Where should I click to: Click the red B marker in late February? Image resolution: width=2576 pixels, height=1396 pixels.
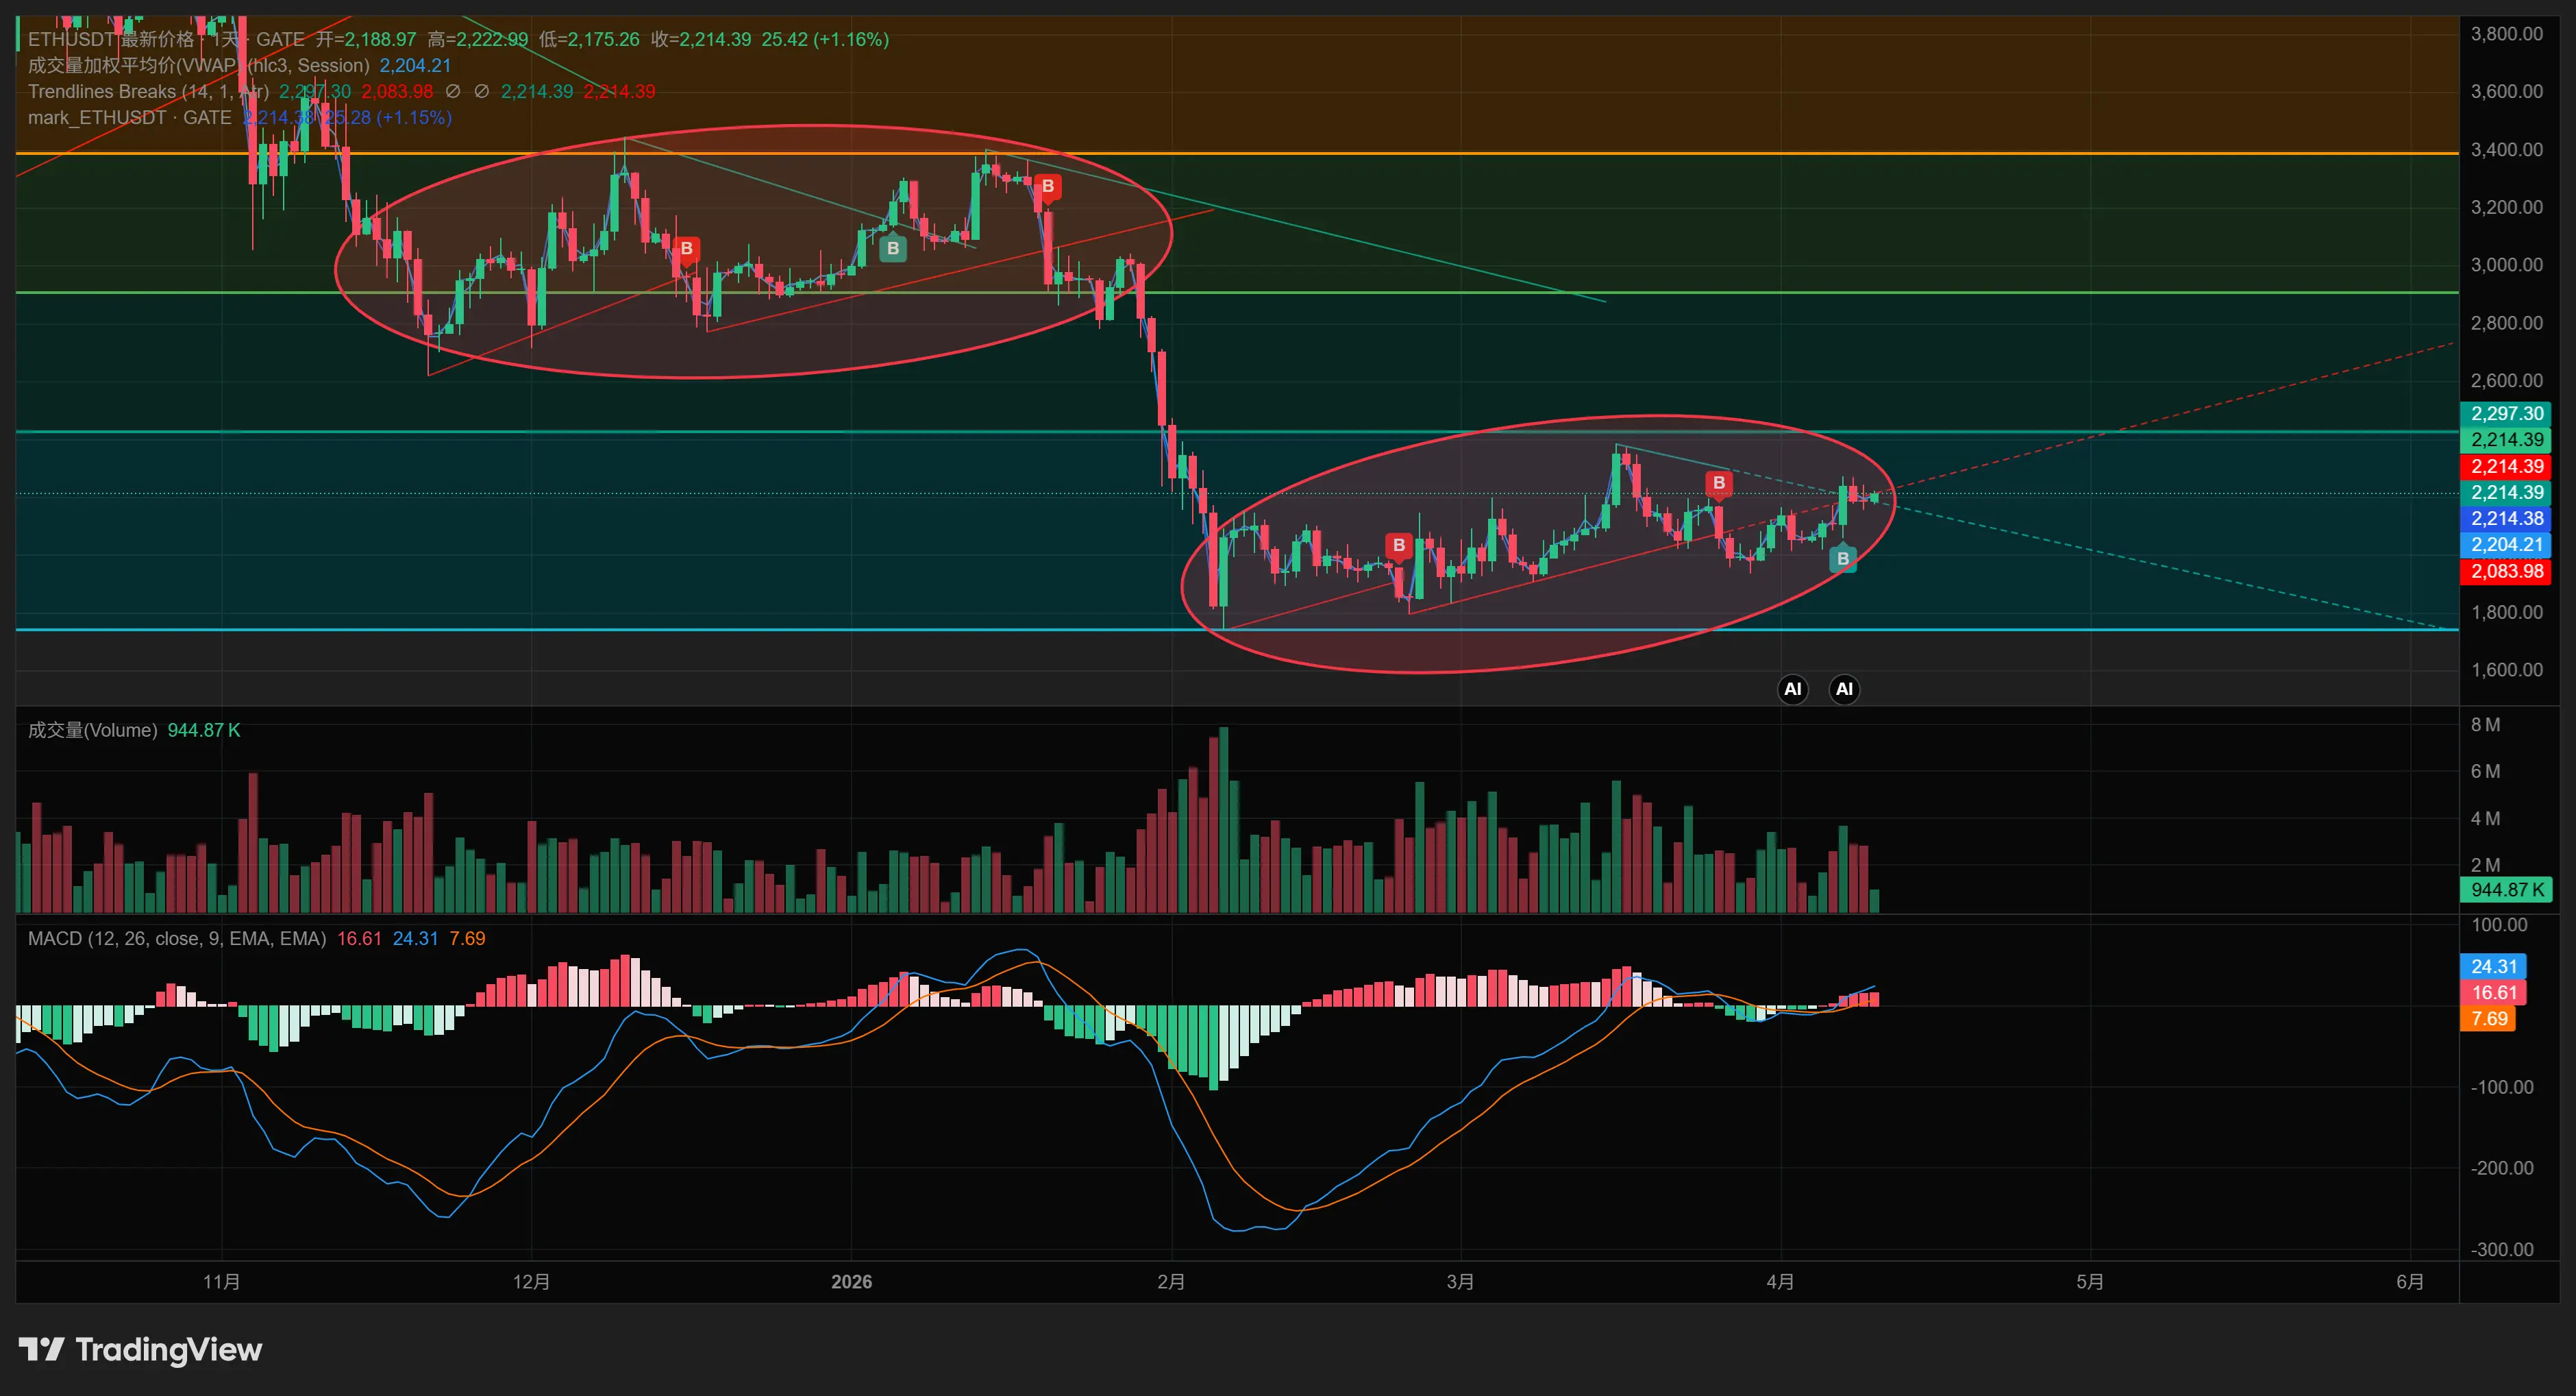pyautogui.click(x=1398, y=545)
